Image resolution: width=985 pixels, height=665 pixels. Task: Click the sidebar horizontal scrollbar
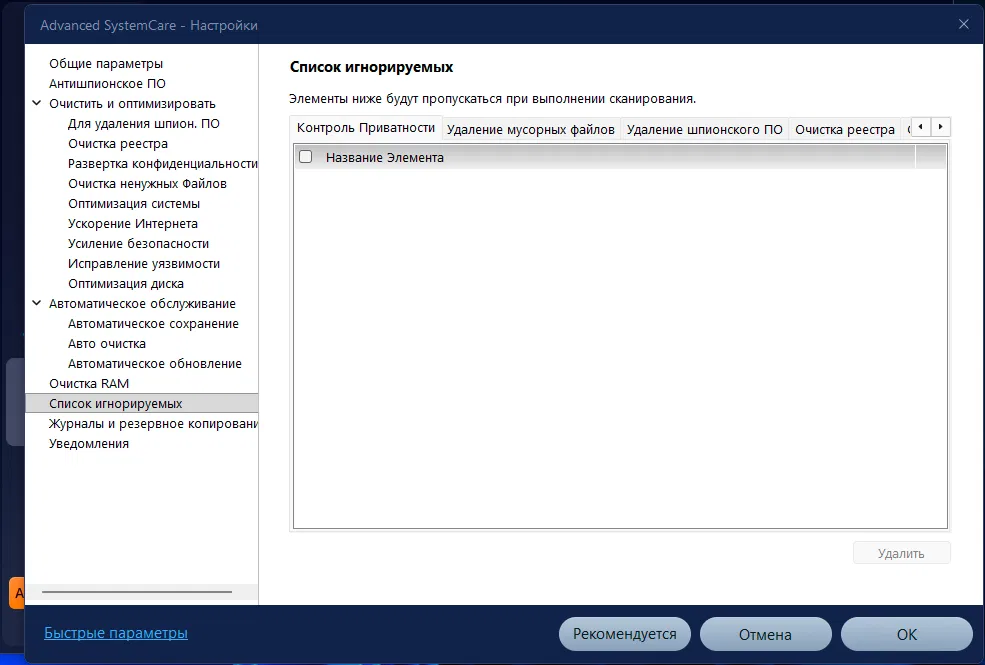(x=137, y=592)
